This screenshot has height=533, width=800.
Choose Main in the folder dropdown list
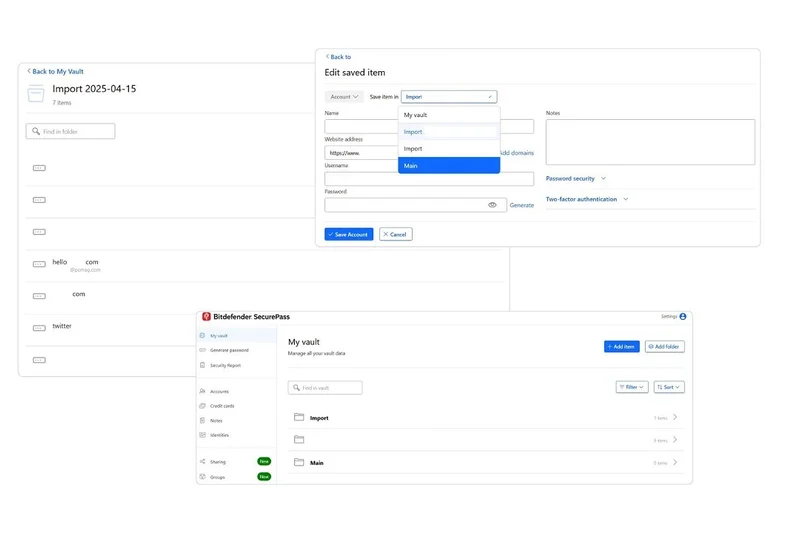[x=449, y=165]
